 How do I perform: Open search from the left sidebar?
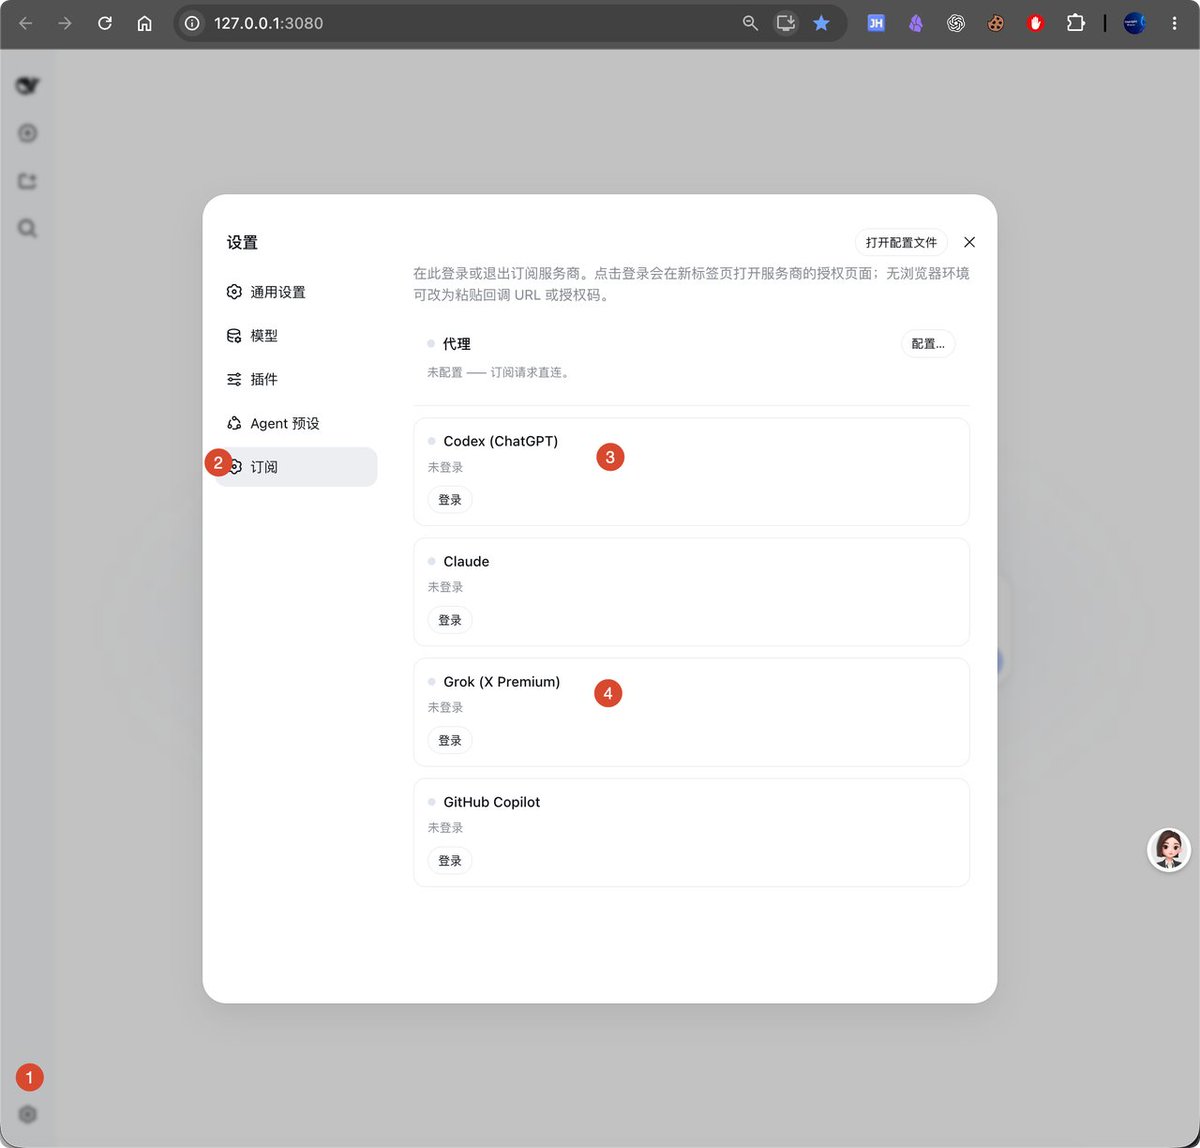point(28,229)
